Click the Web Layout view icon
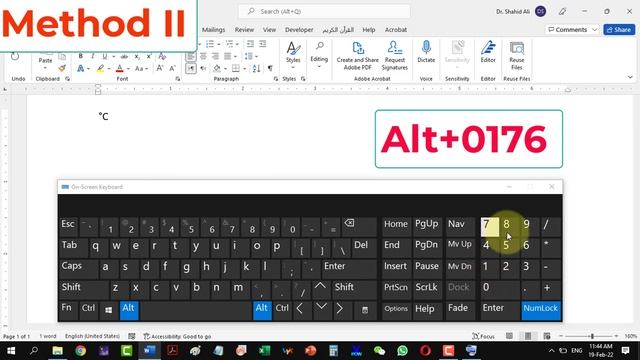This screenshot has height=360, width=640. pos(547,336)
